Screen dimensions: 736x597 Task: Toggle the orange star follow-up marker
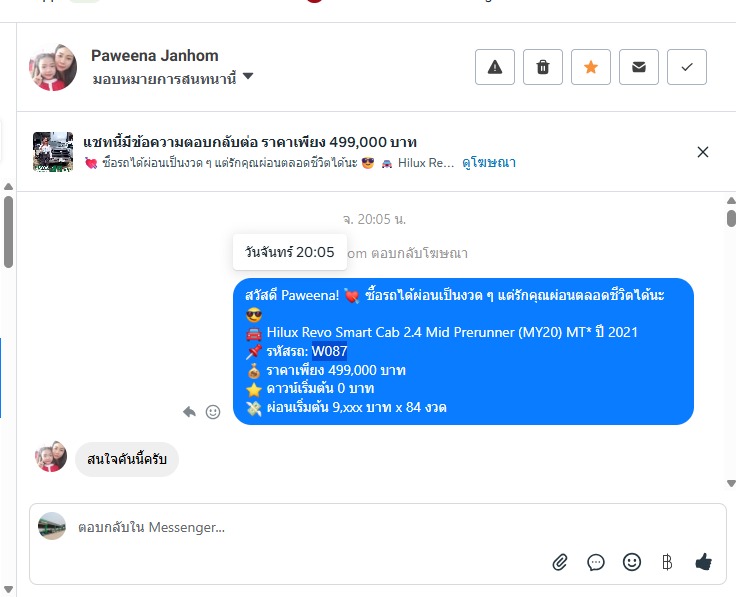point(590,67)
